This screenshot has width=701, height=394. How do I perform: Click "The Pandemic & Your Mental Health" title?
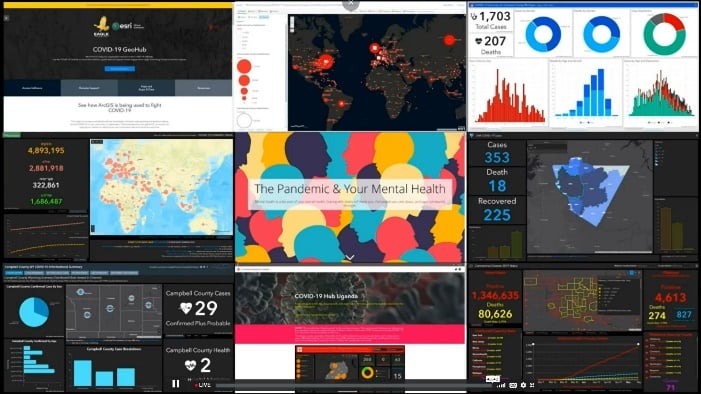coord(350,189)
